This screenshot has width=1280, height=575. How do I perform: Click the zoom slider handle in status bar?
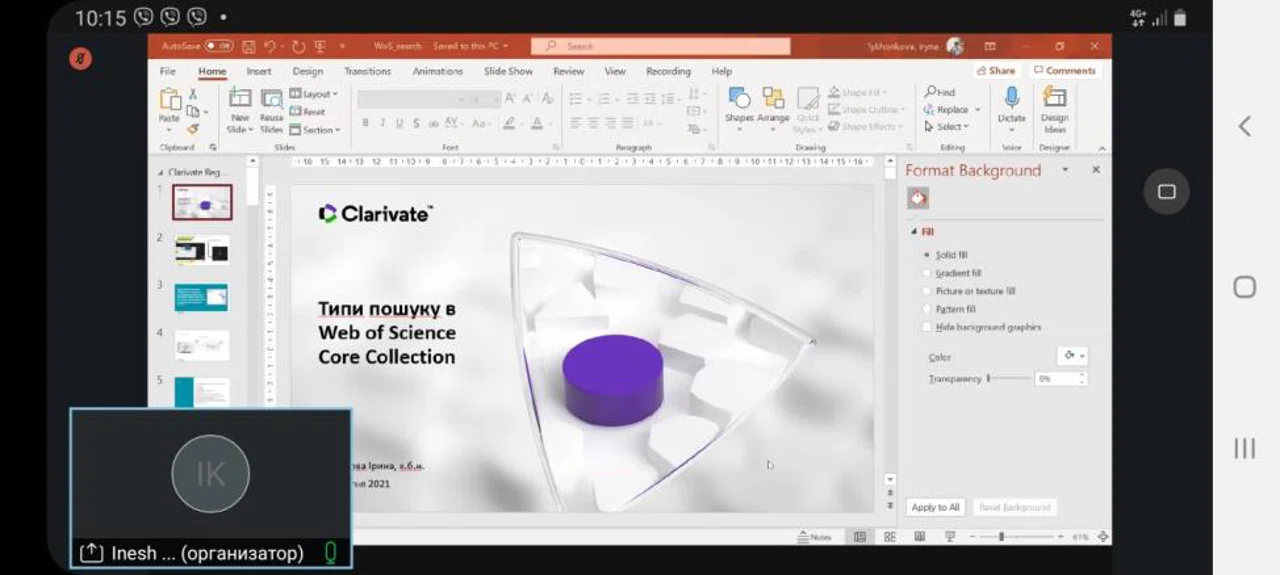1002,537
